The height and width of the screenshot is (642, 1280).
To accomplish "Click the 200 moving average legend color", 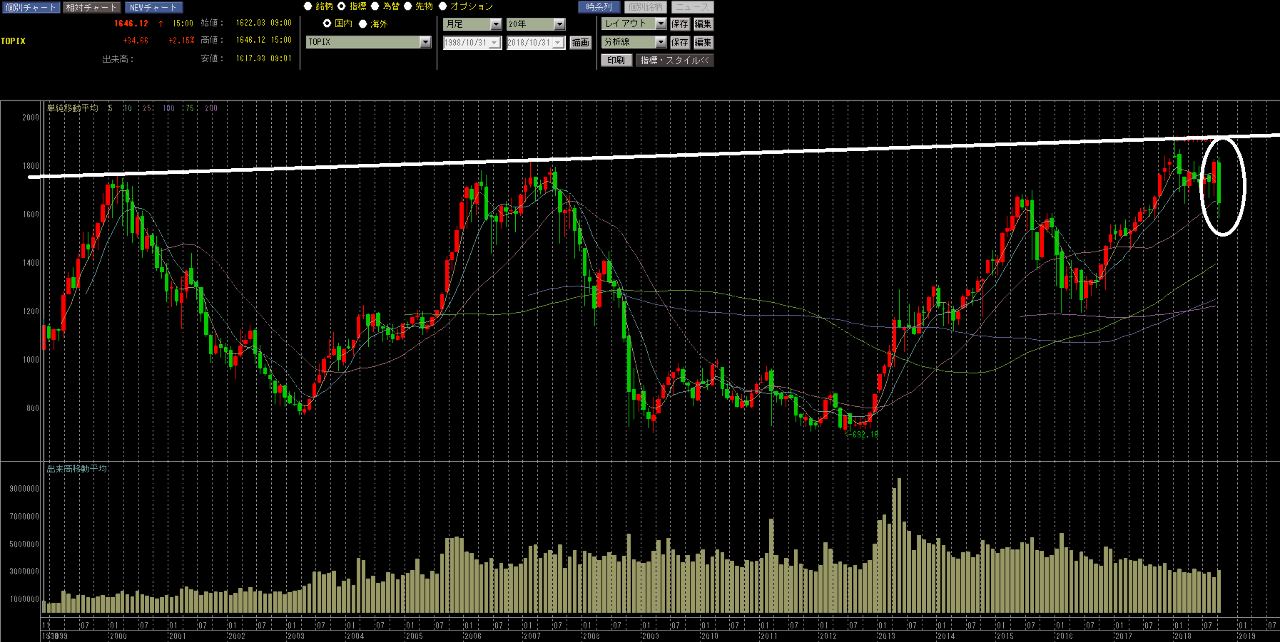I will coord(210,108).
